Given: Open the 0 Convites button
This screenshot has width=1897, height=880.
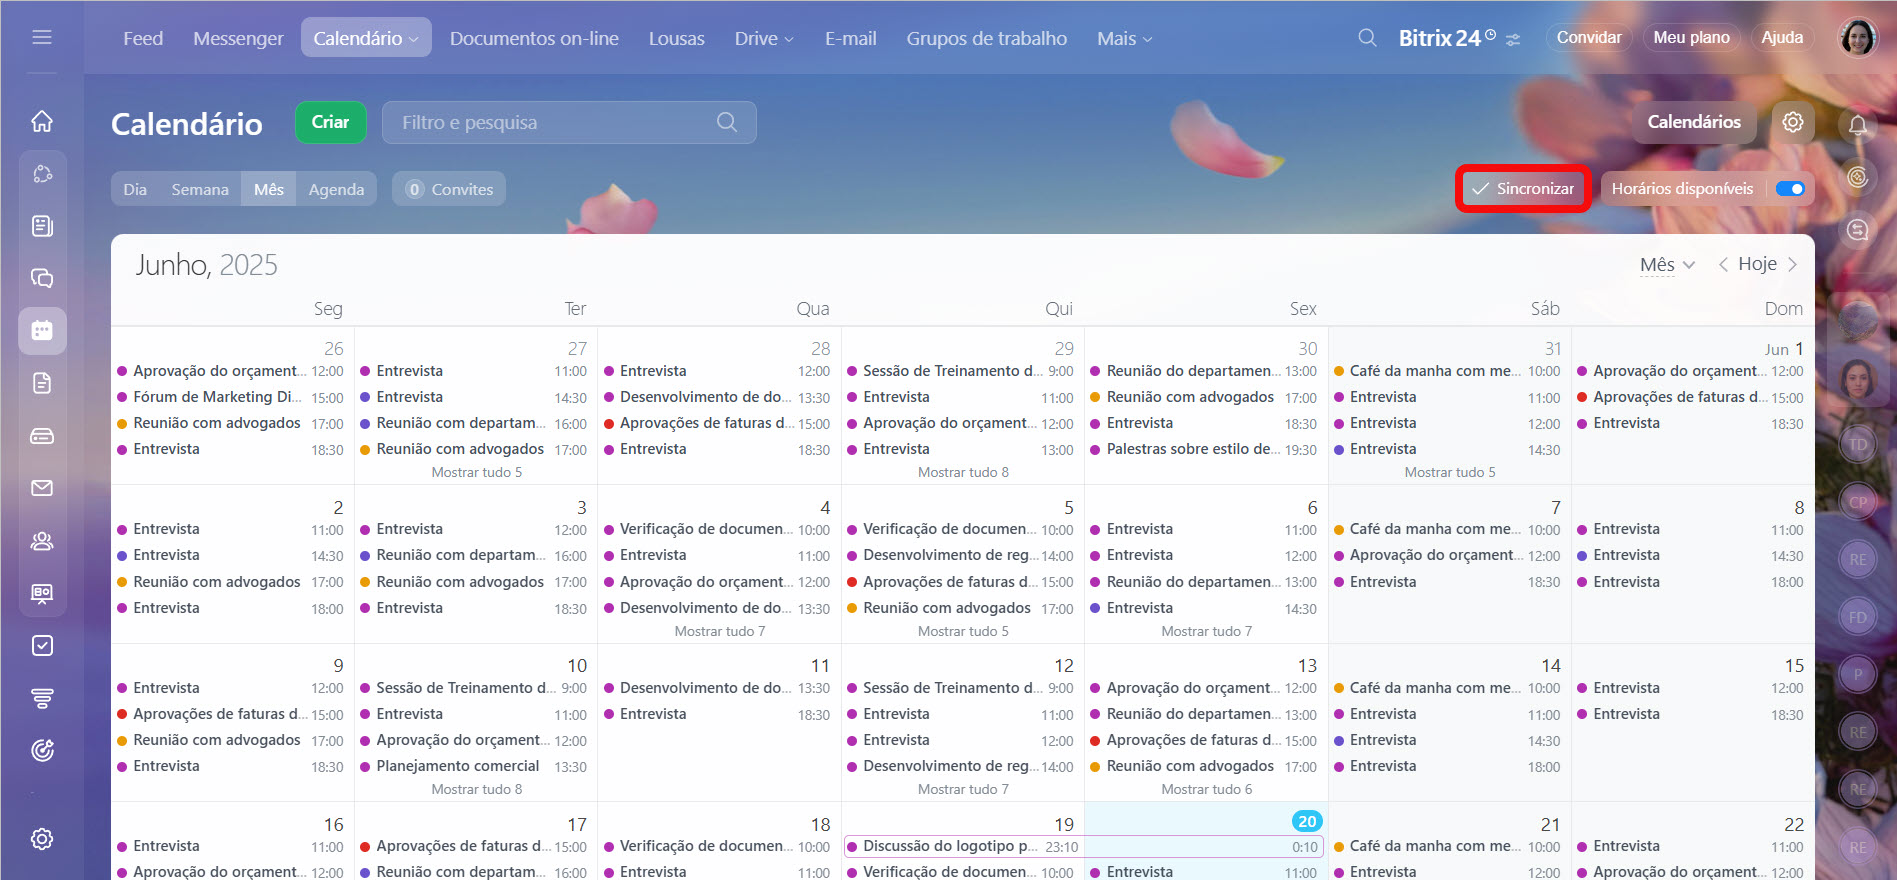Looking at the screenshot, I should pyautogui.click(x=449, y=189).
